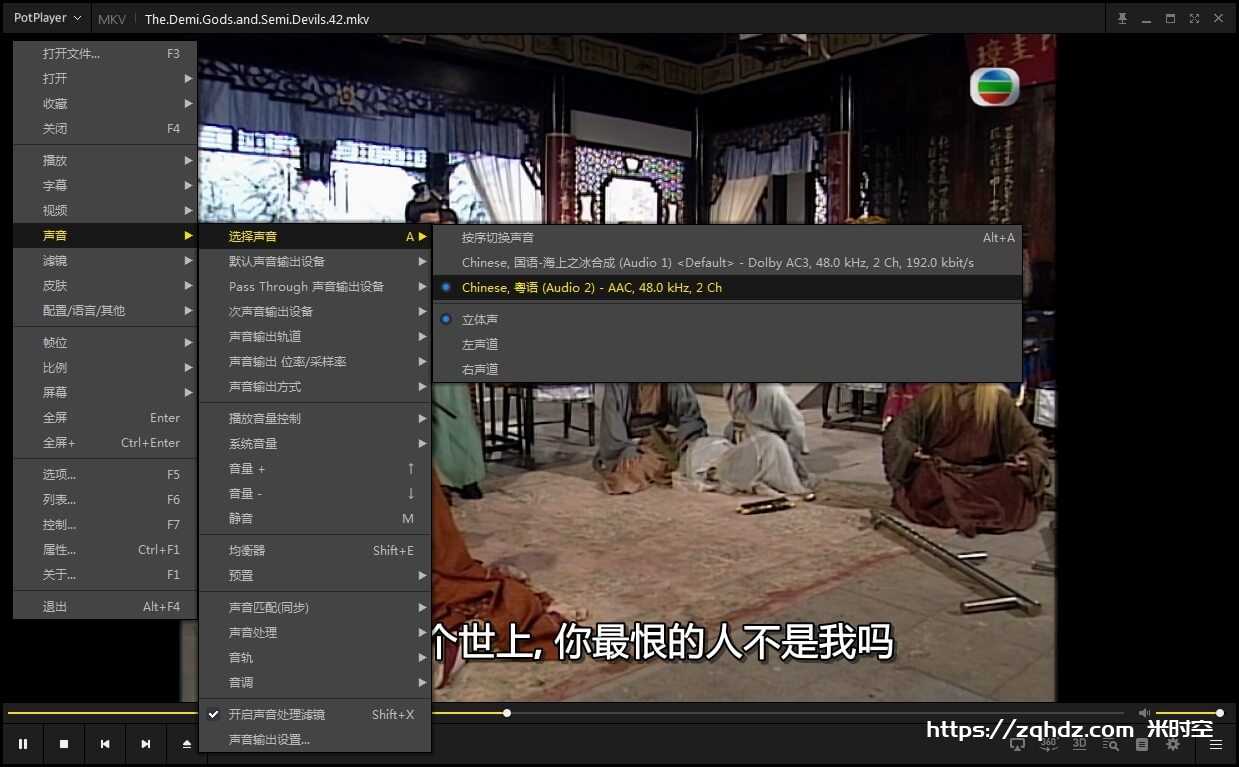
Task: Expand the 播放 playback submenu
Action: pyautogui.click(x=105, y=160)
